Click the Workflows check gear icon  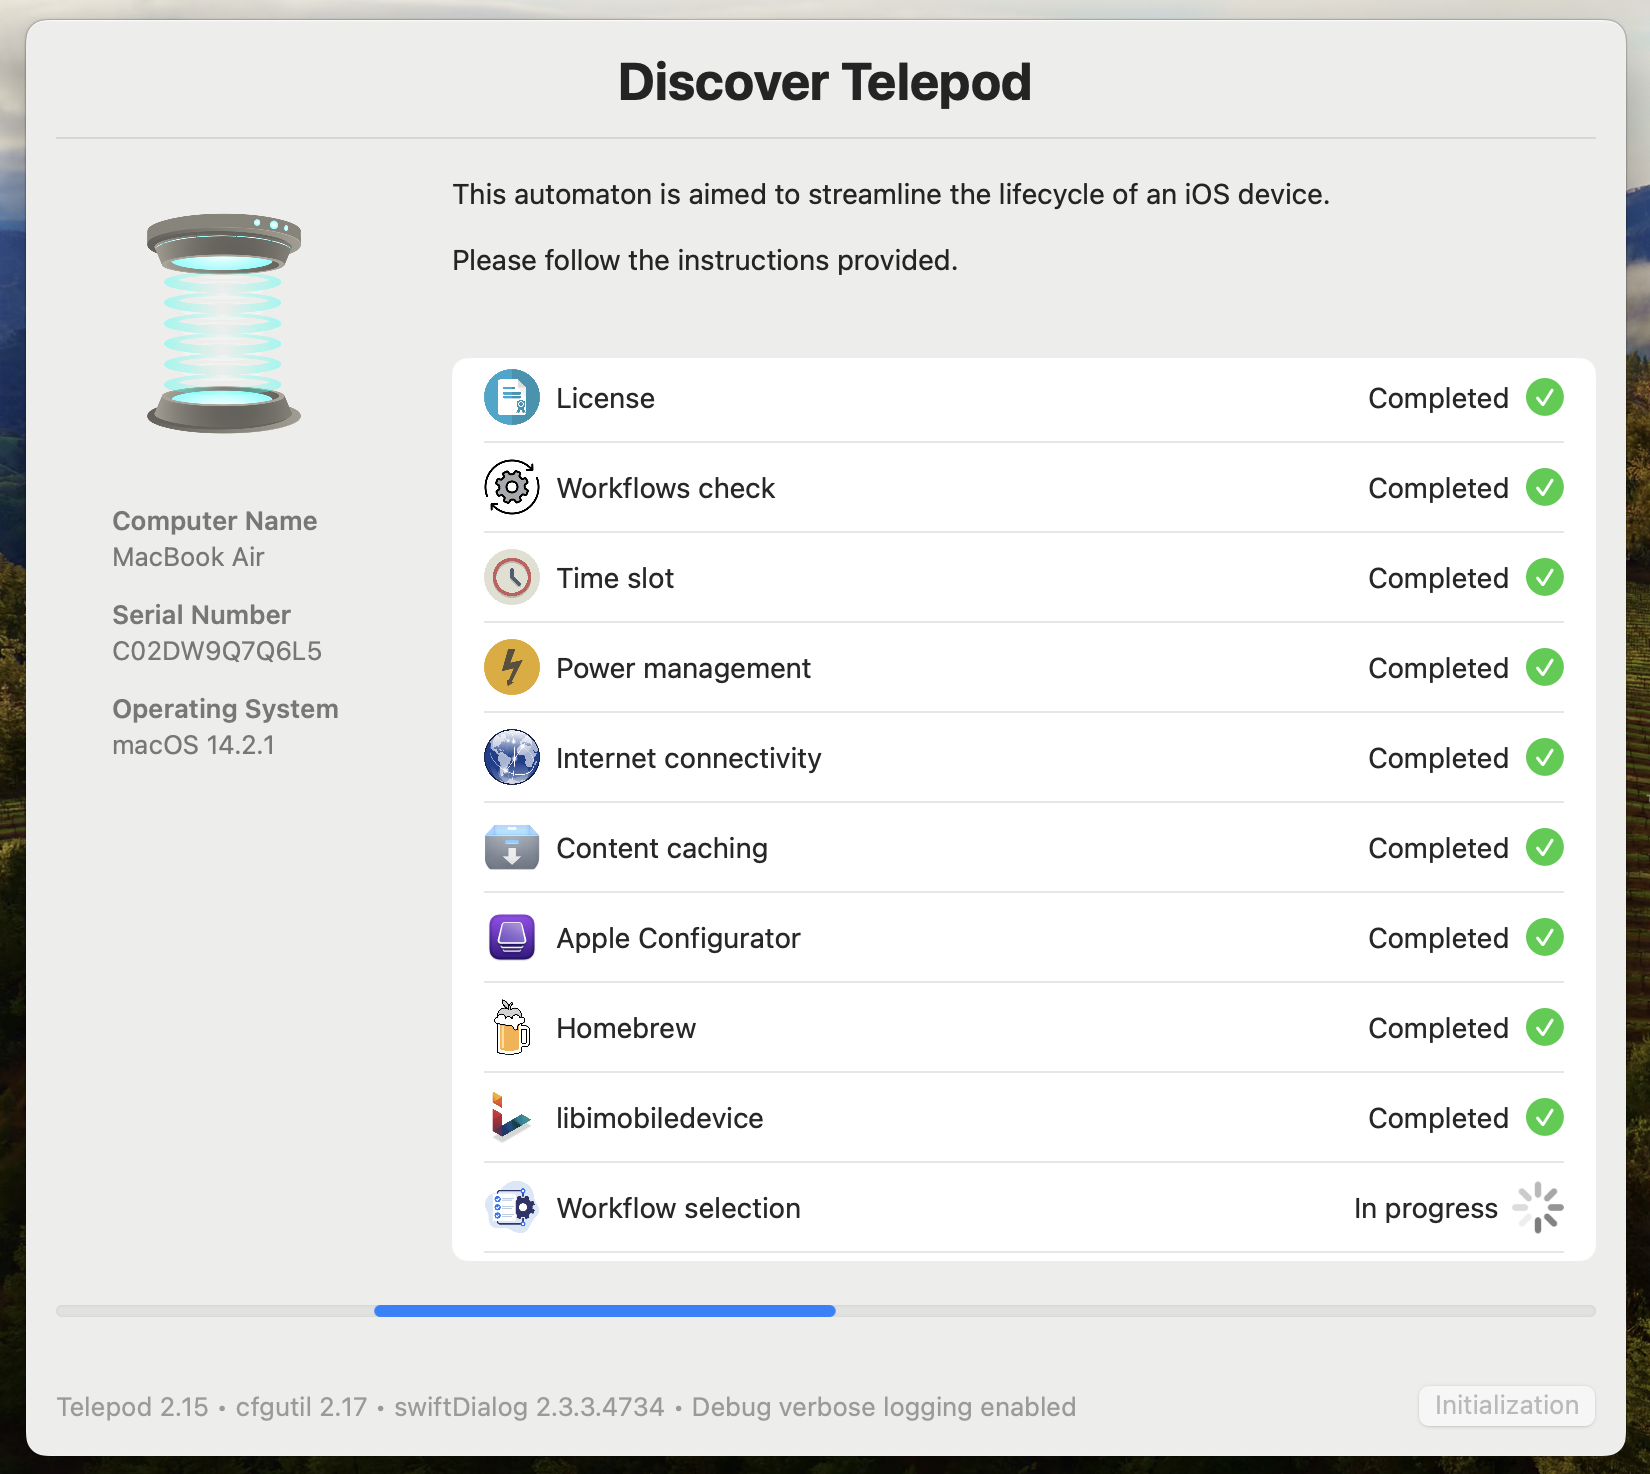click(512, 488)
